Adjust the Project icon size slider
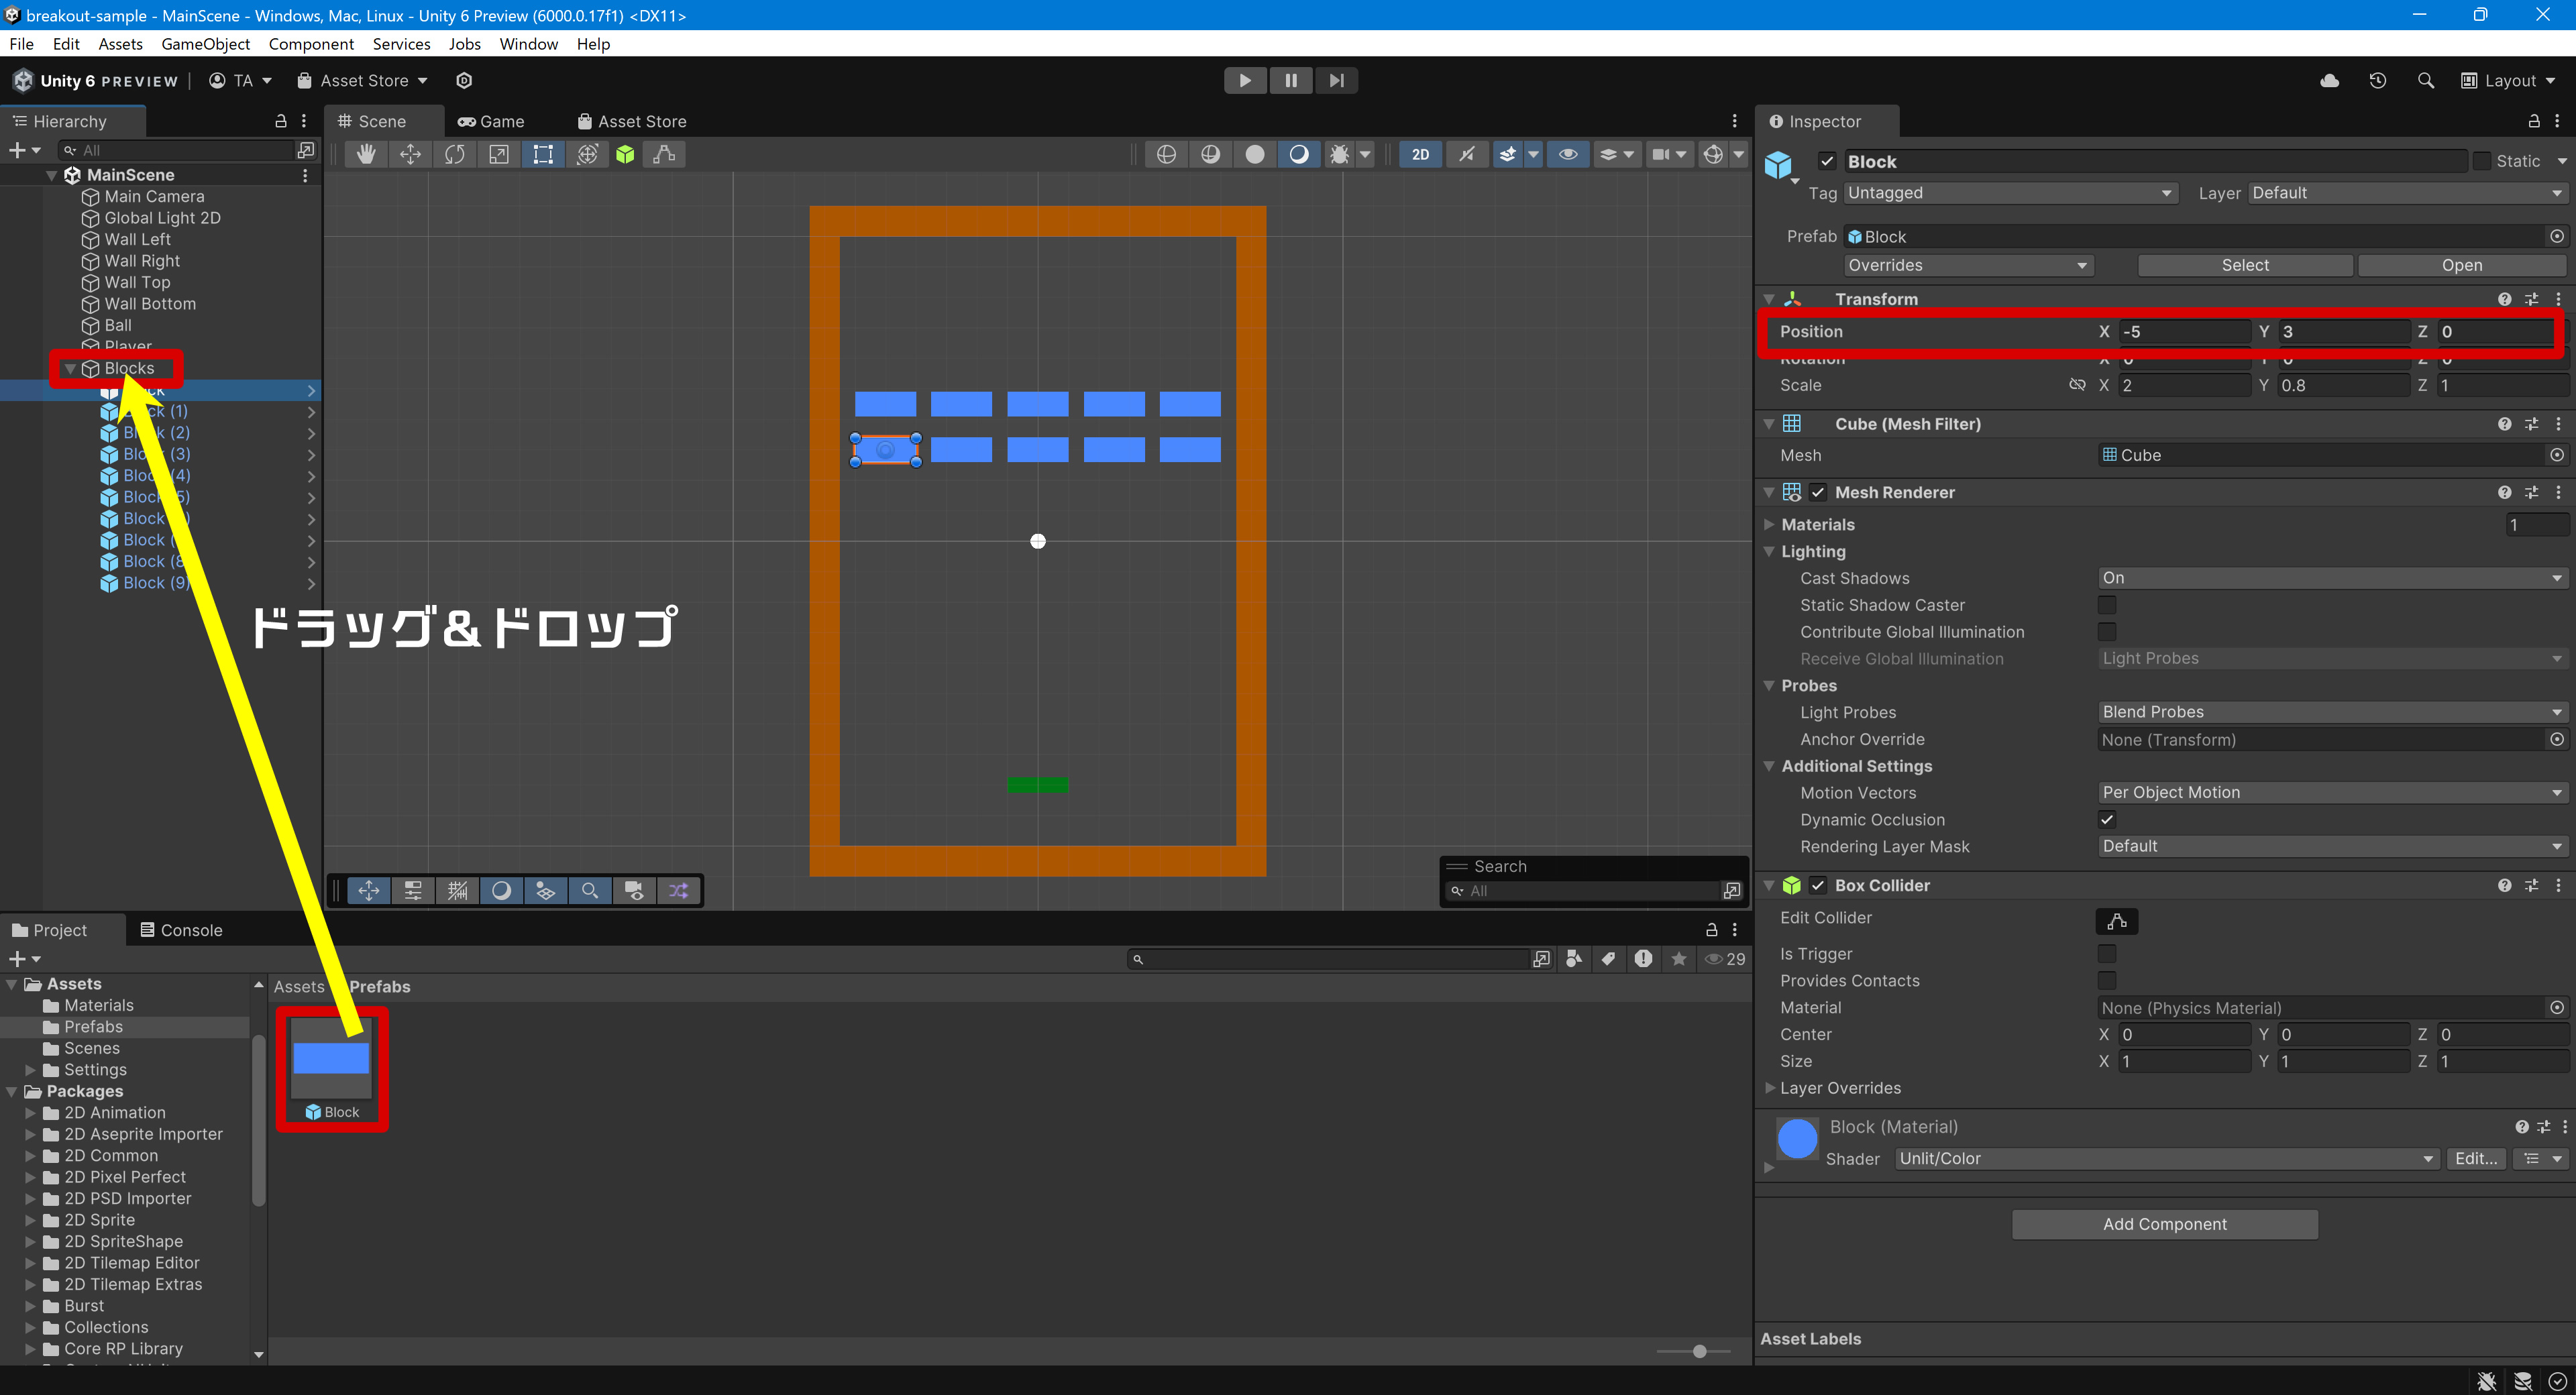2576x1395 pixels. pos(1699,1351)
